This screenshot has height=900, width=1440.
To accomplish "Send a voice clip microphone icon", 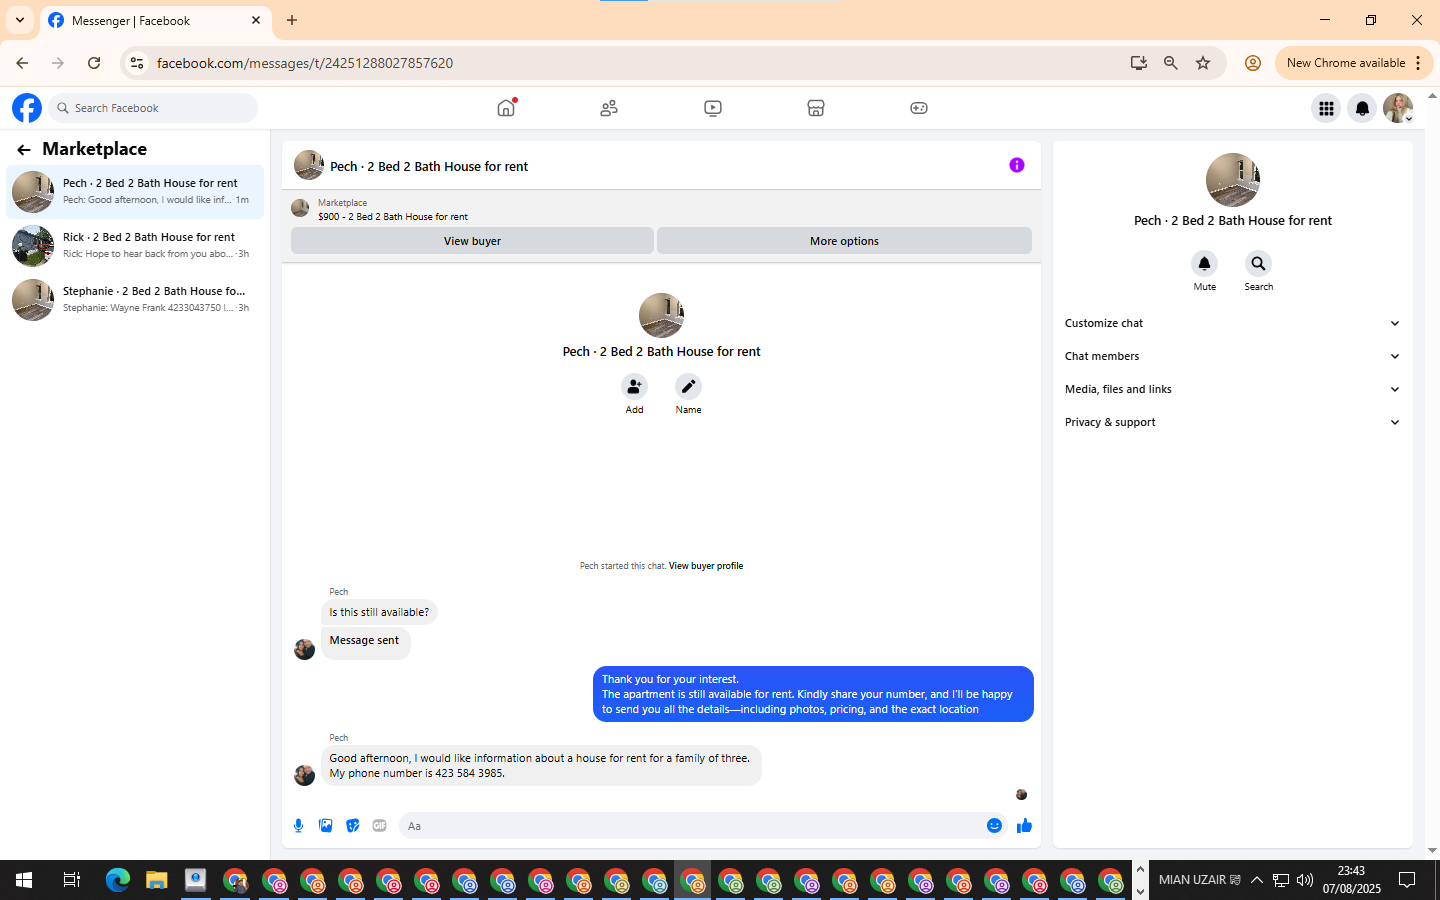I will pos(298,826).
